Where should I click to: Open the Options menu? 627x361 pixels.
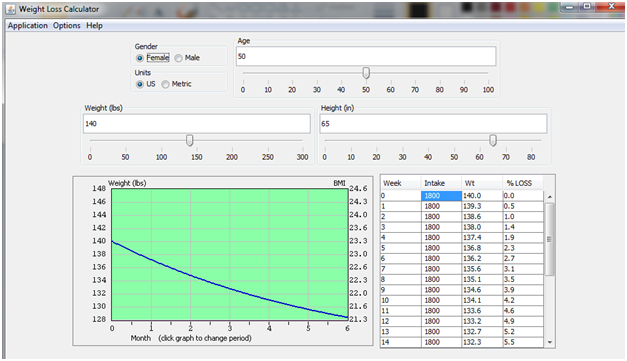click(x=67, y=26)
